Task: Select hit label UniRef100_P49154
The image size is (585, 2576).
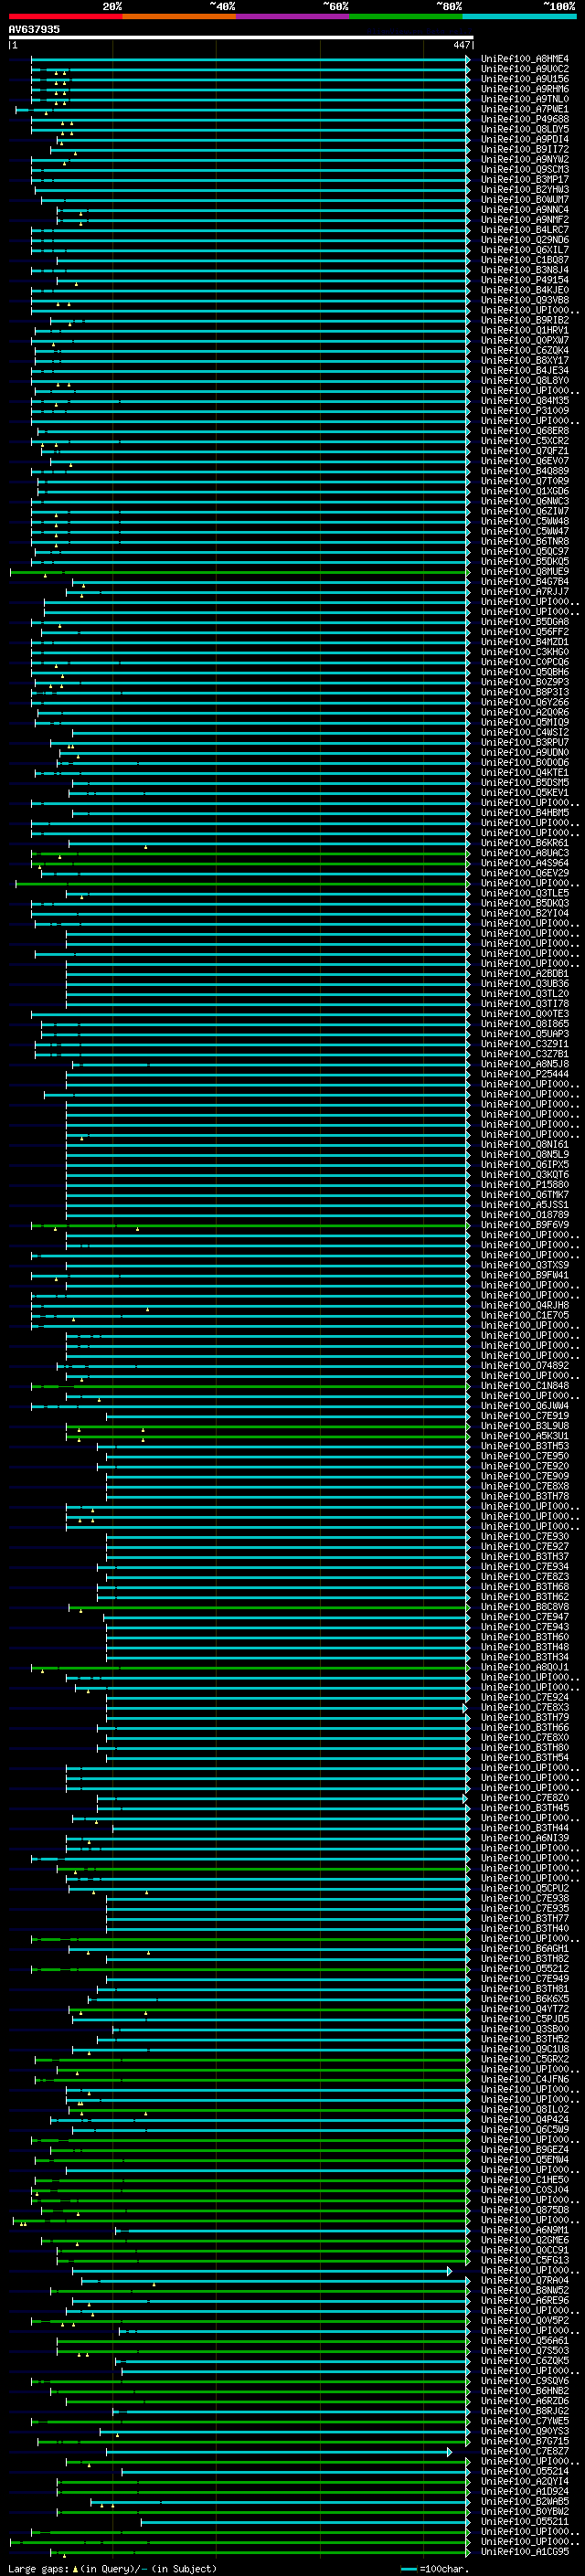Action: (525, 280)
